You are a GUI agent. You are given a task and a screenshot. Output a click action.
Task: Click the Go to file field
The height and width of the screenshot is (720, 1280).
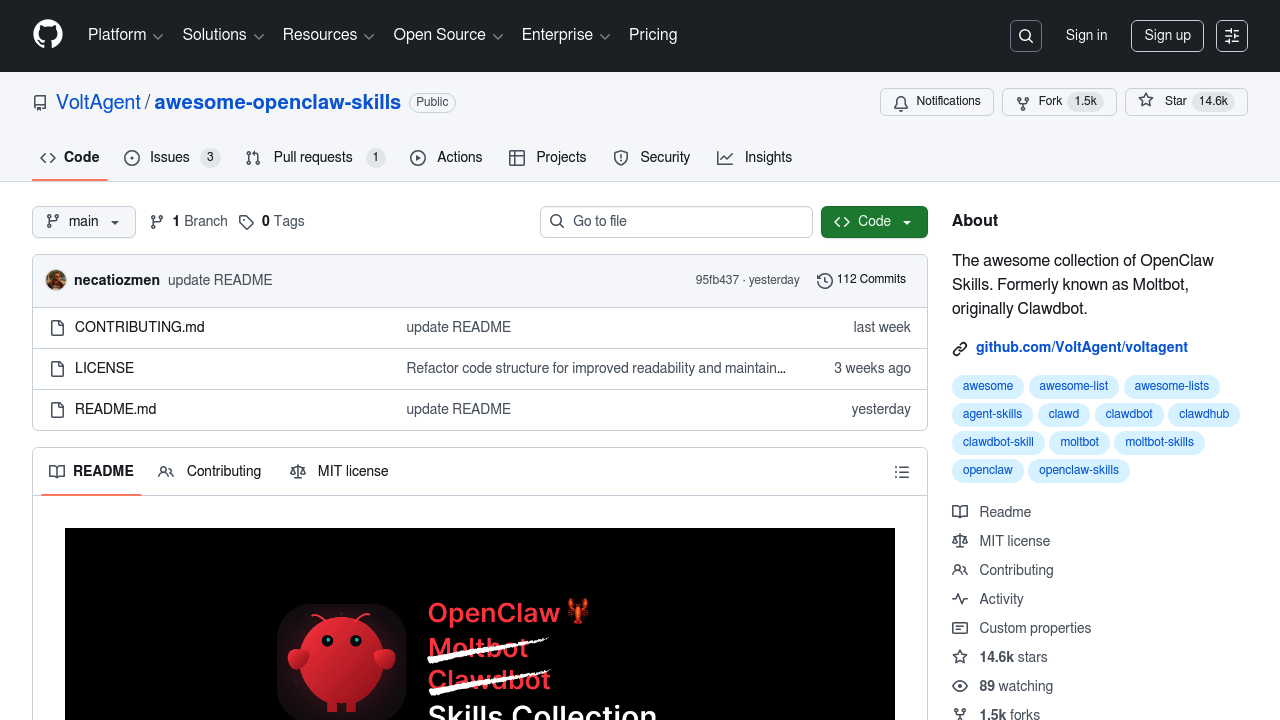coord(676,222)
